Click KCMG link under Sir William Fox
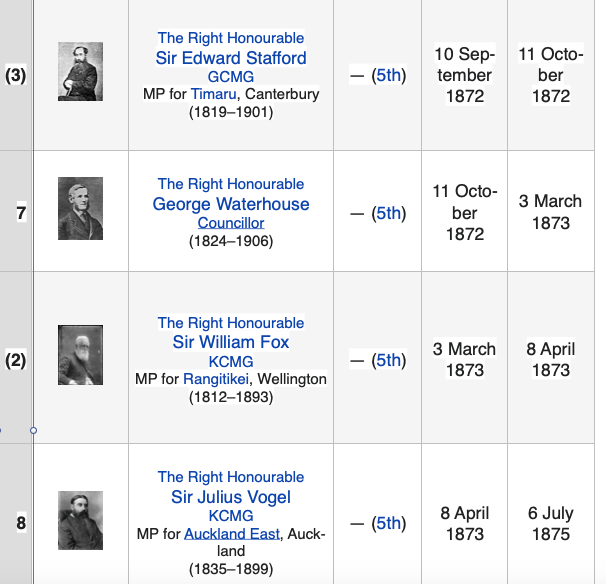Viewport: 606px width, 584px height. (x=231, y=362)
